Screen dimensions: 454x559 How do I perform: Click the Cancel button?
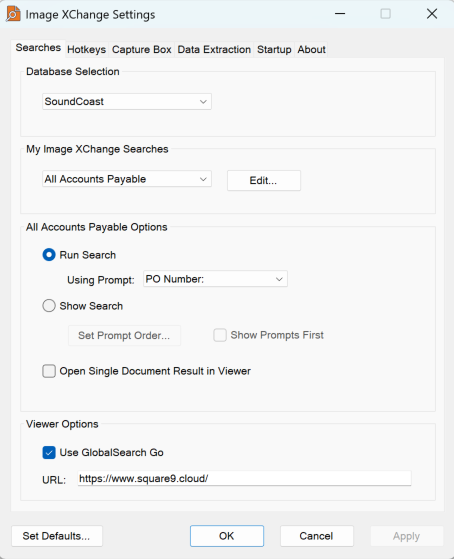click(317, 536)
